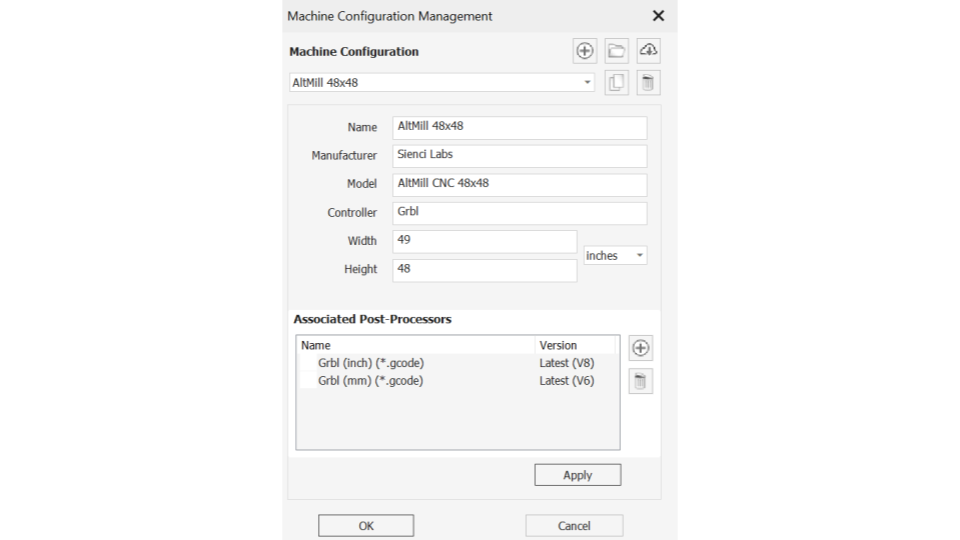Focus the Manufacturer field with Sienci Labs
The width and height of the screenshot is (960, 540).
point(519,156)
